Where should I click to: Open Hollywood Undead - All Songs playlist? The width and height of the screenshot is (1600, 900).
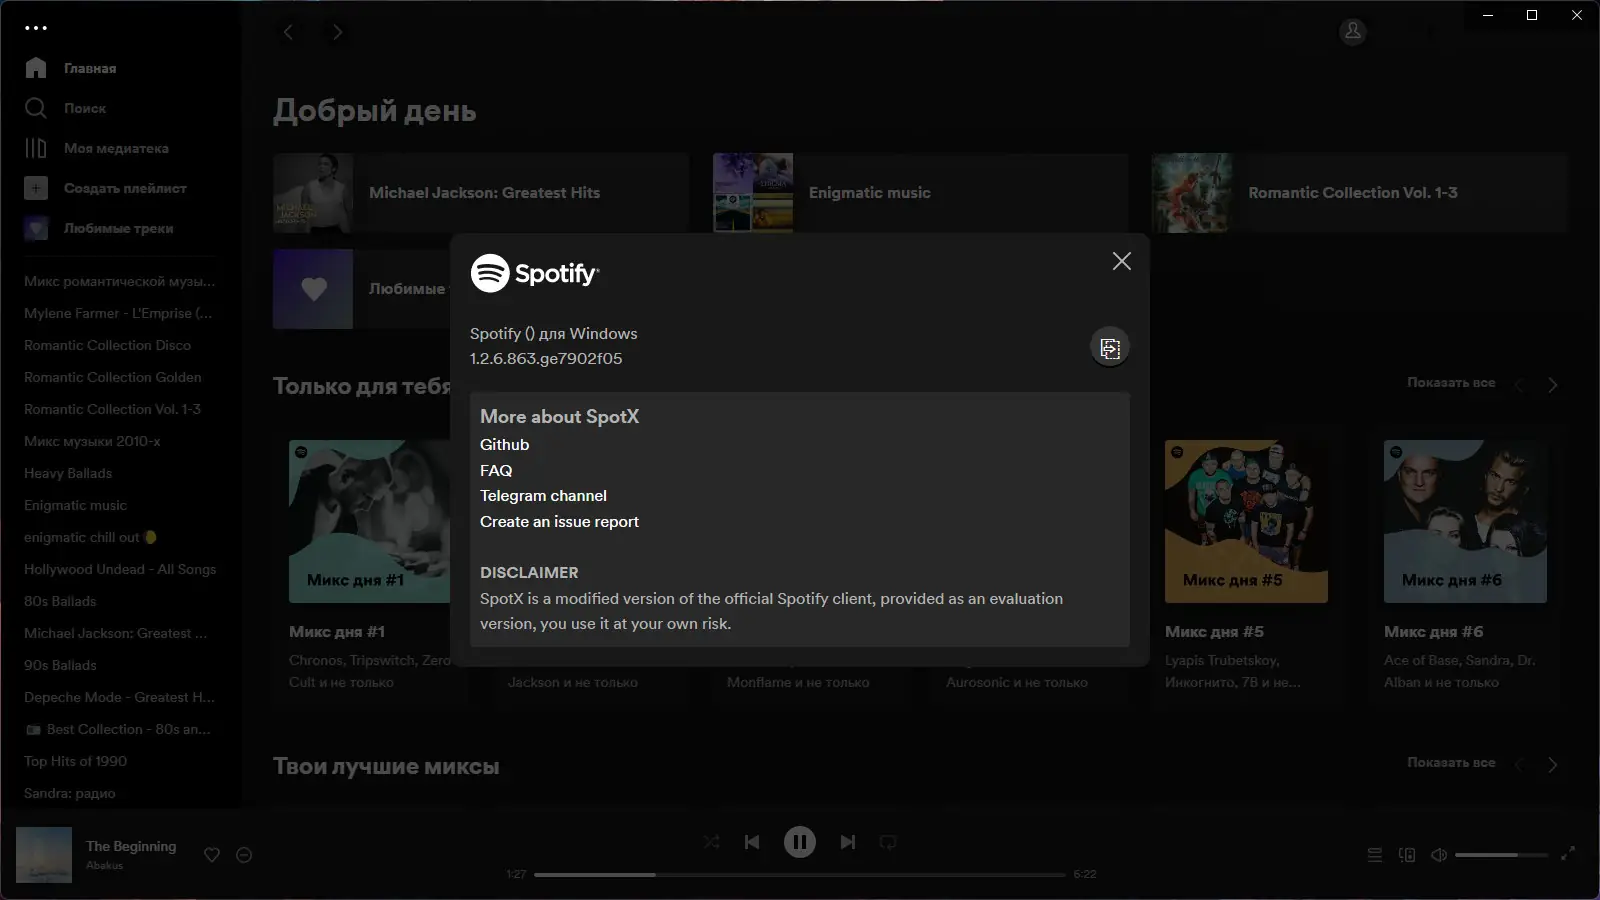pyautogui.click(x=120, y=569)
